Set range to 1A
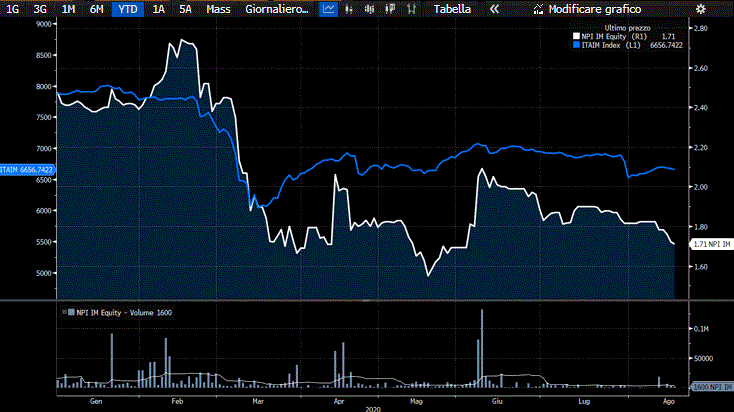 pyautogui.click(x=159, y=9)
